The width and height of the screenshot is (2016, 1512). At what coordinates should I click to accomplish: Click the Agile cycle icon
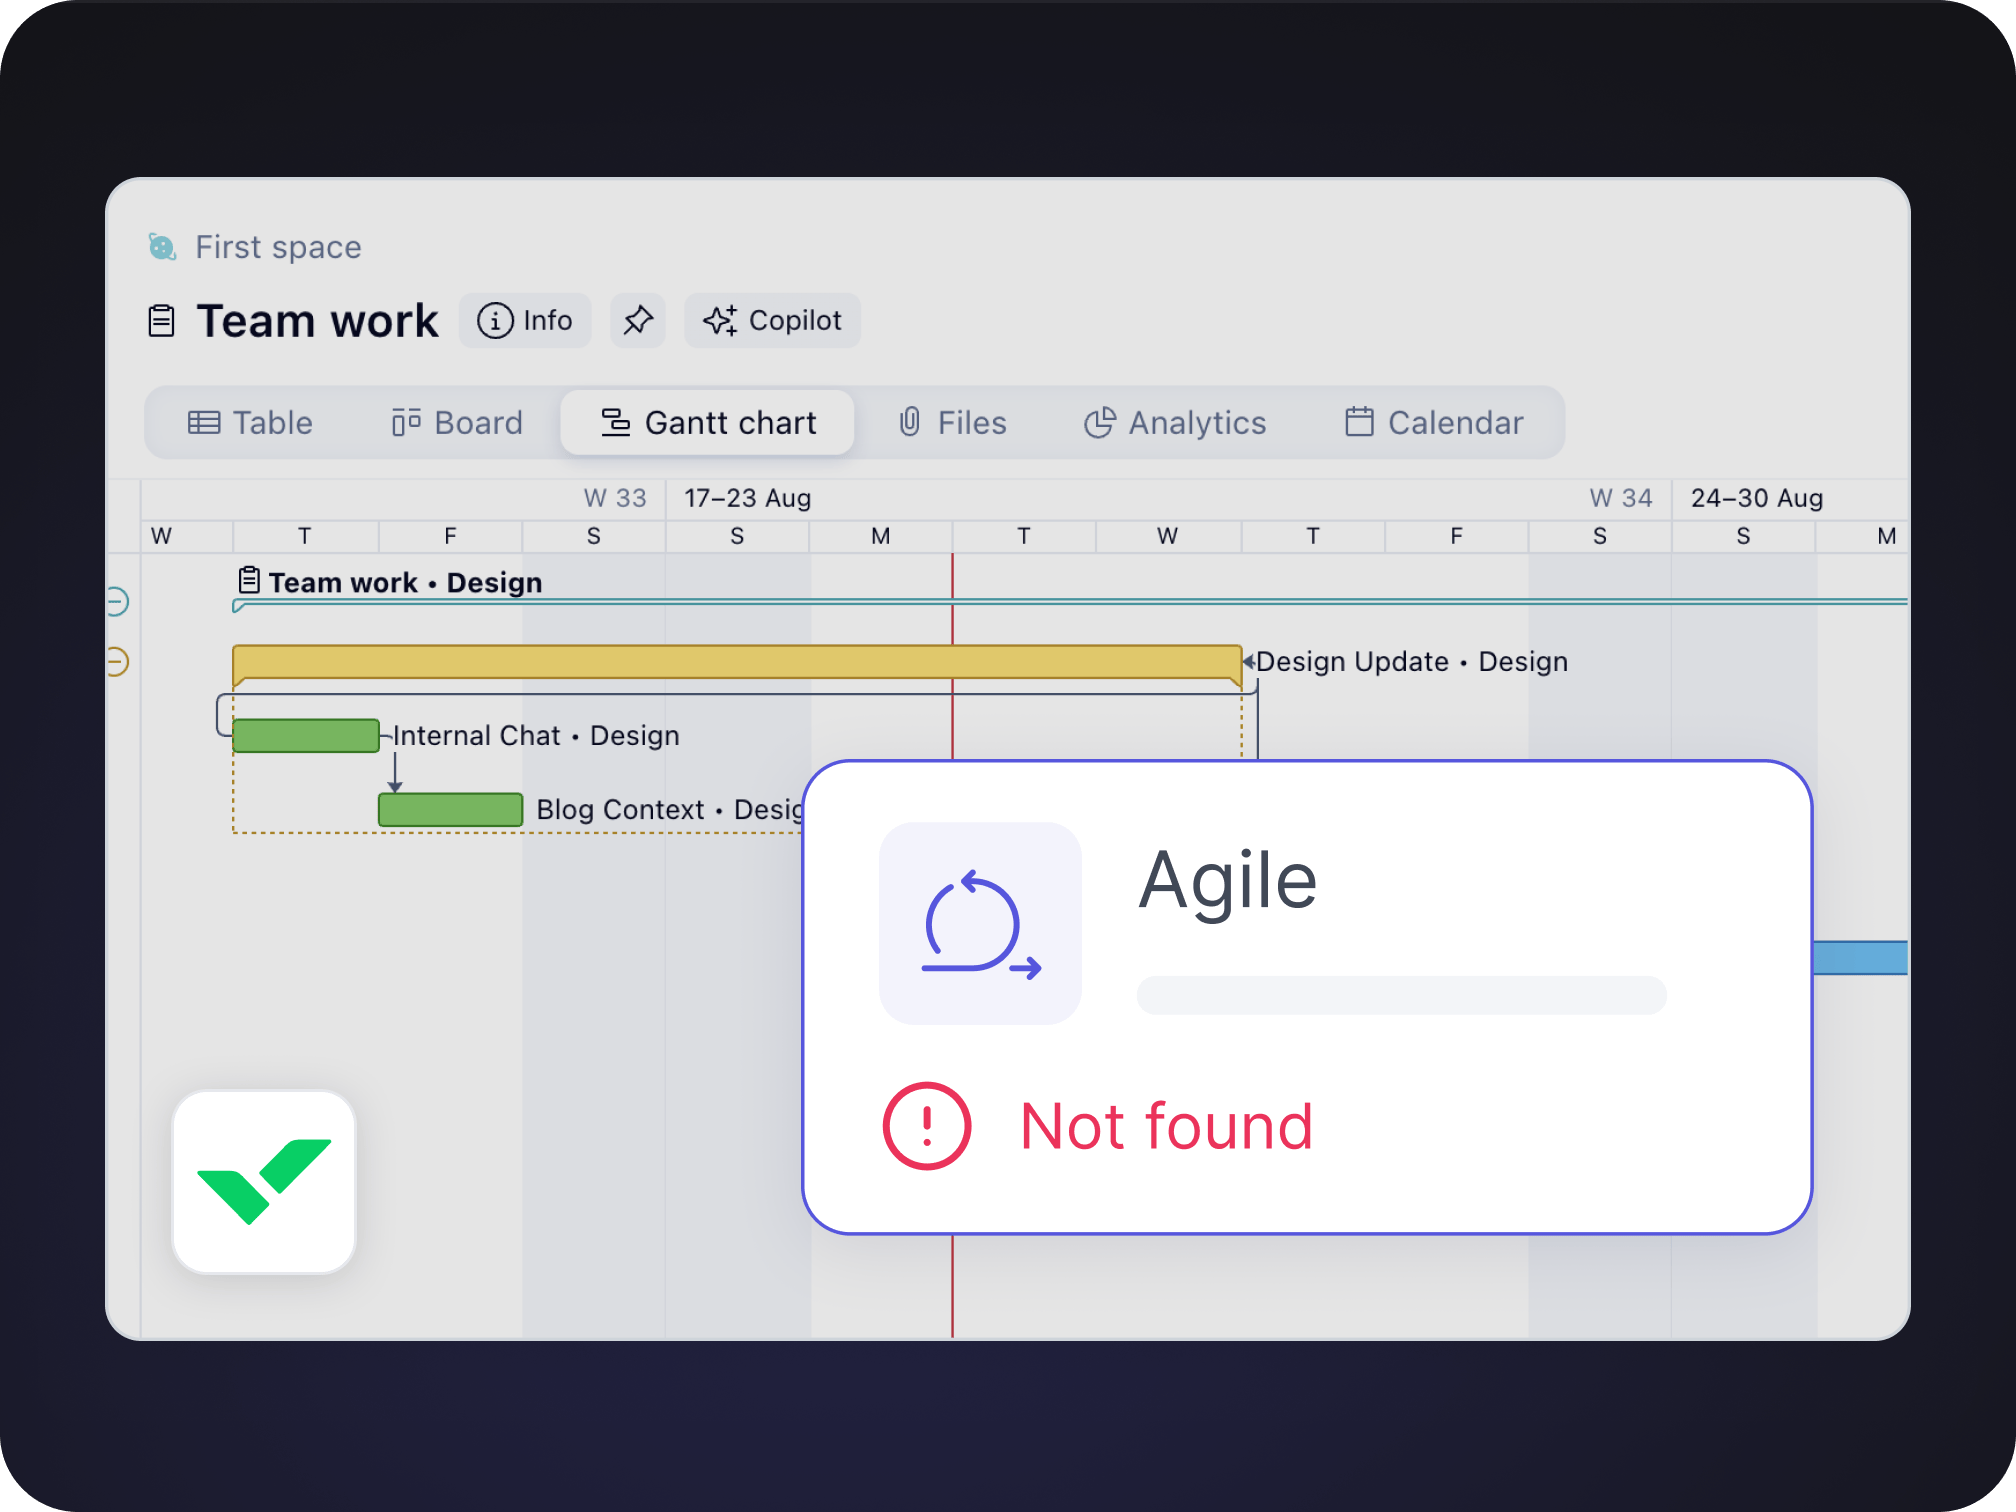(x=980, y=924)
